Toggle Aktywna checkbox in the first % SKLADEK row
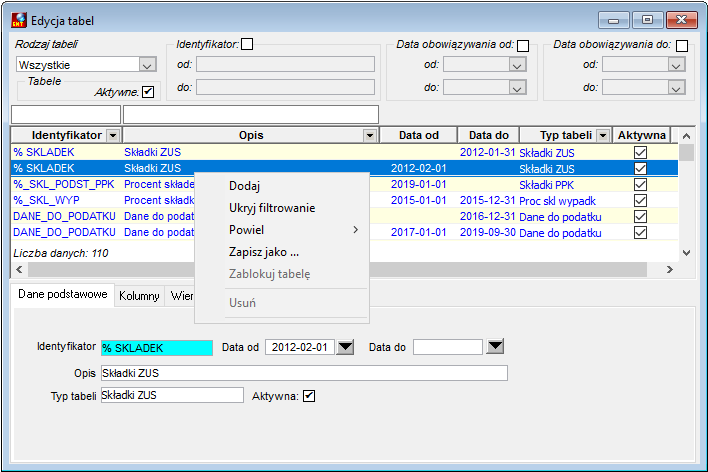708x472 pixels. [640, 152]
